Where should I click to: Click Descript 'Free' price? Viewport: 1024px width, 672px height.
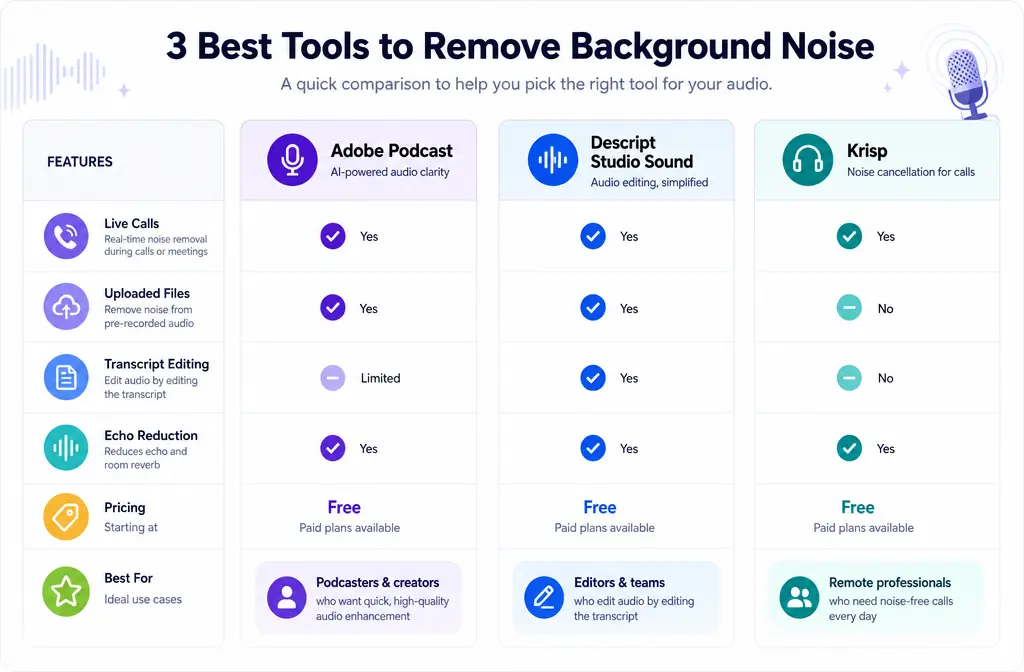(600, 507)
